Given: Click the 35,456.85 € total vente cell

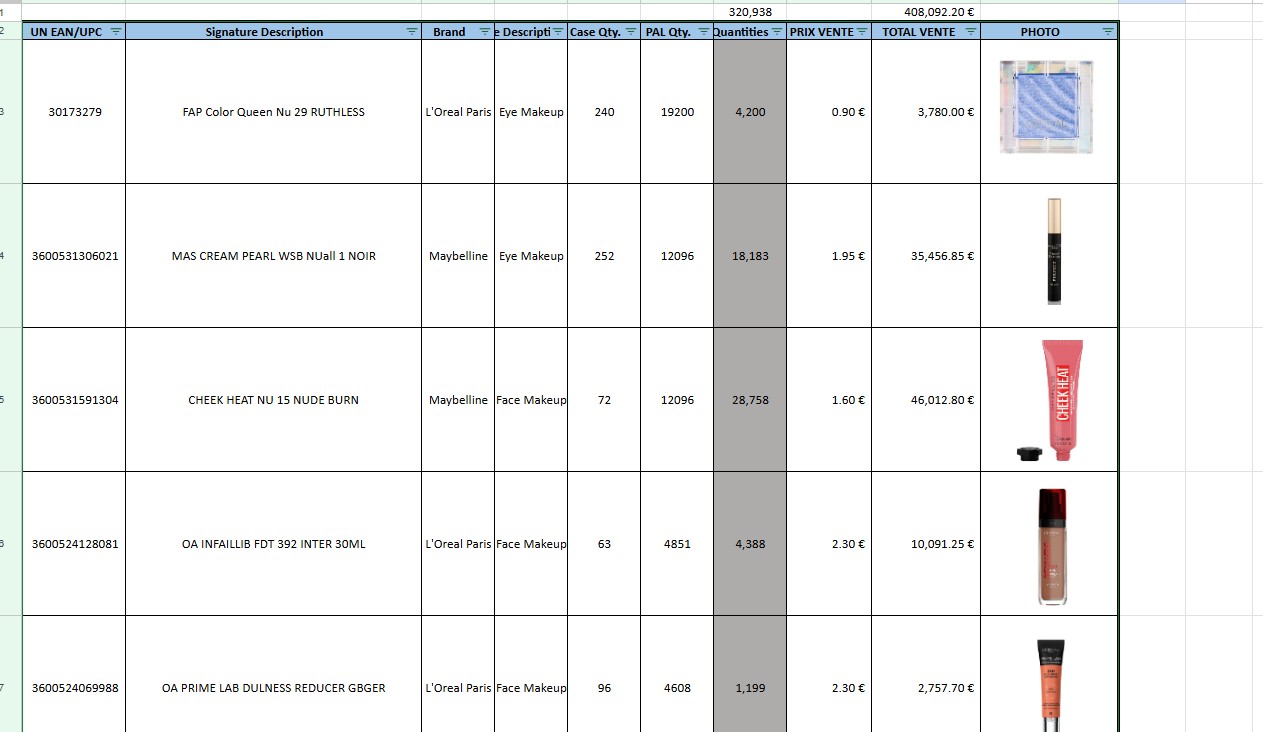Looking at the screenshot, I should point(926,256).
